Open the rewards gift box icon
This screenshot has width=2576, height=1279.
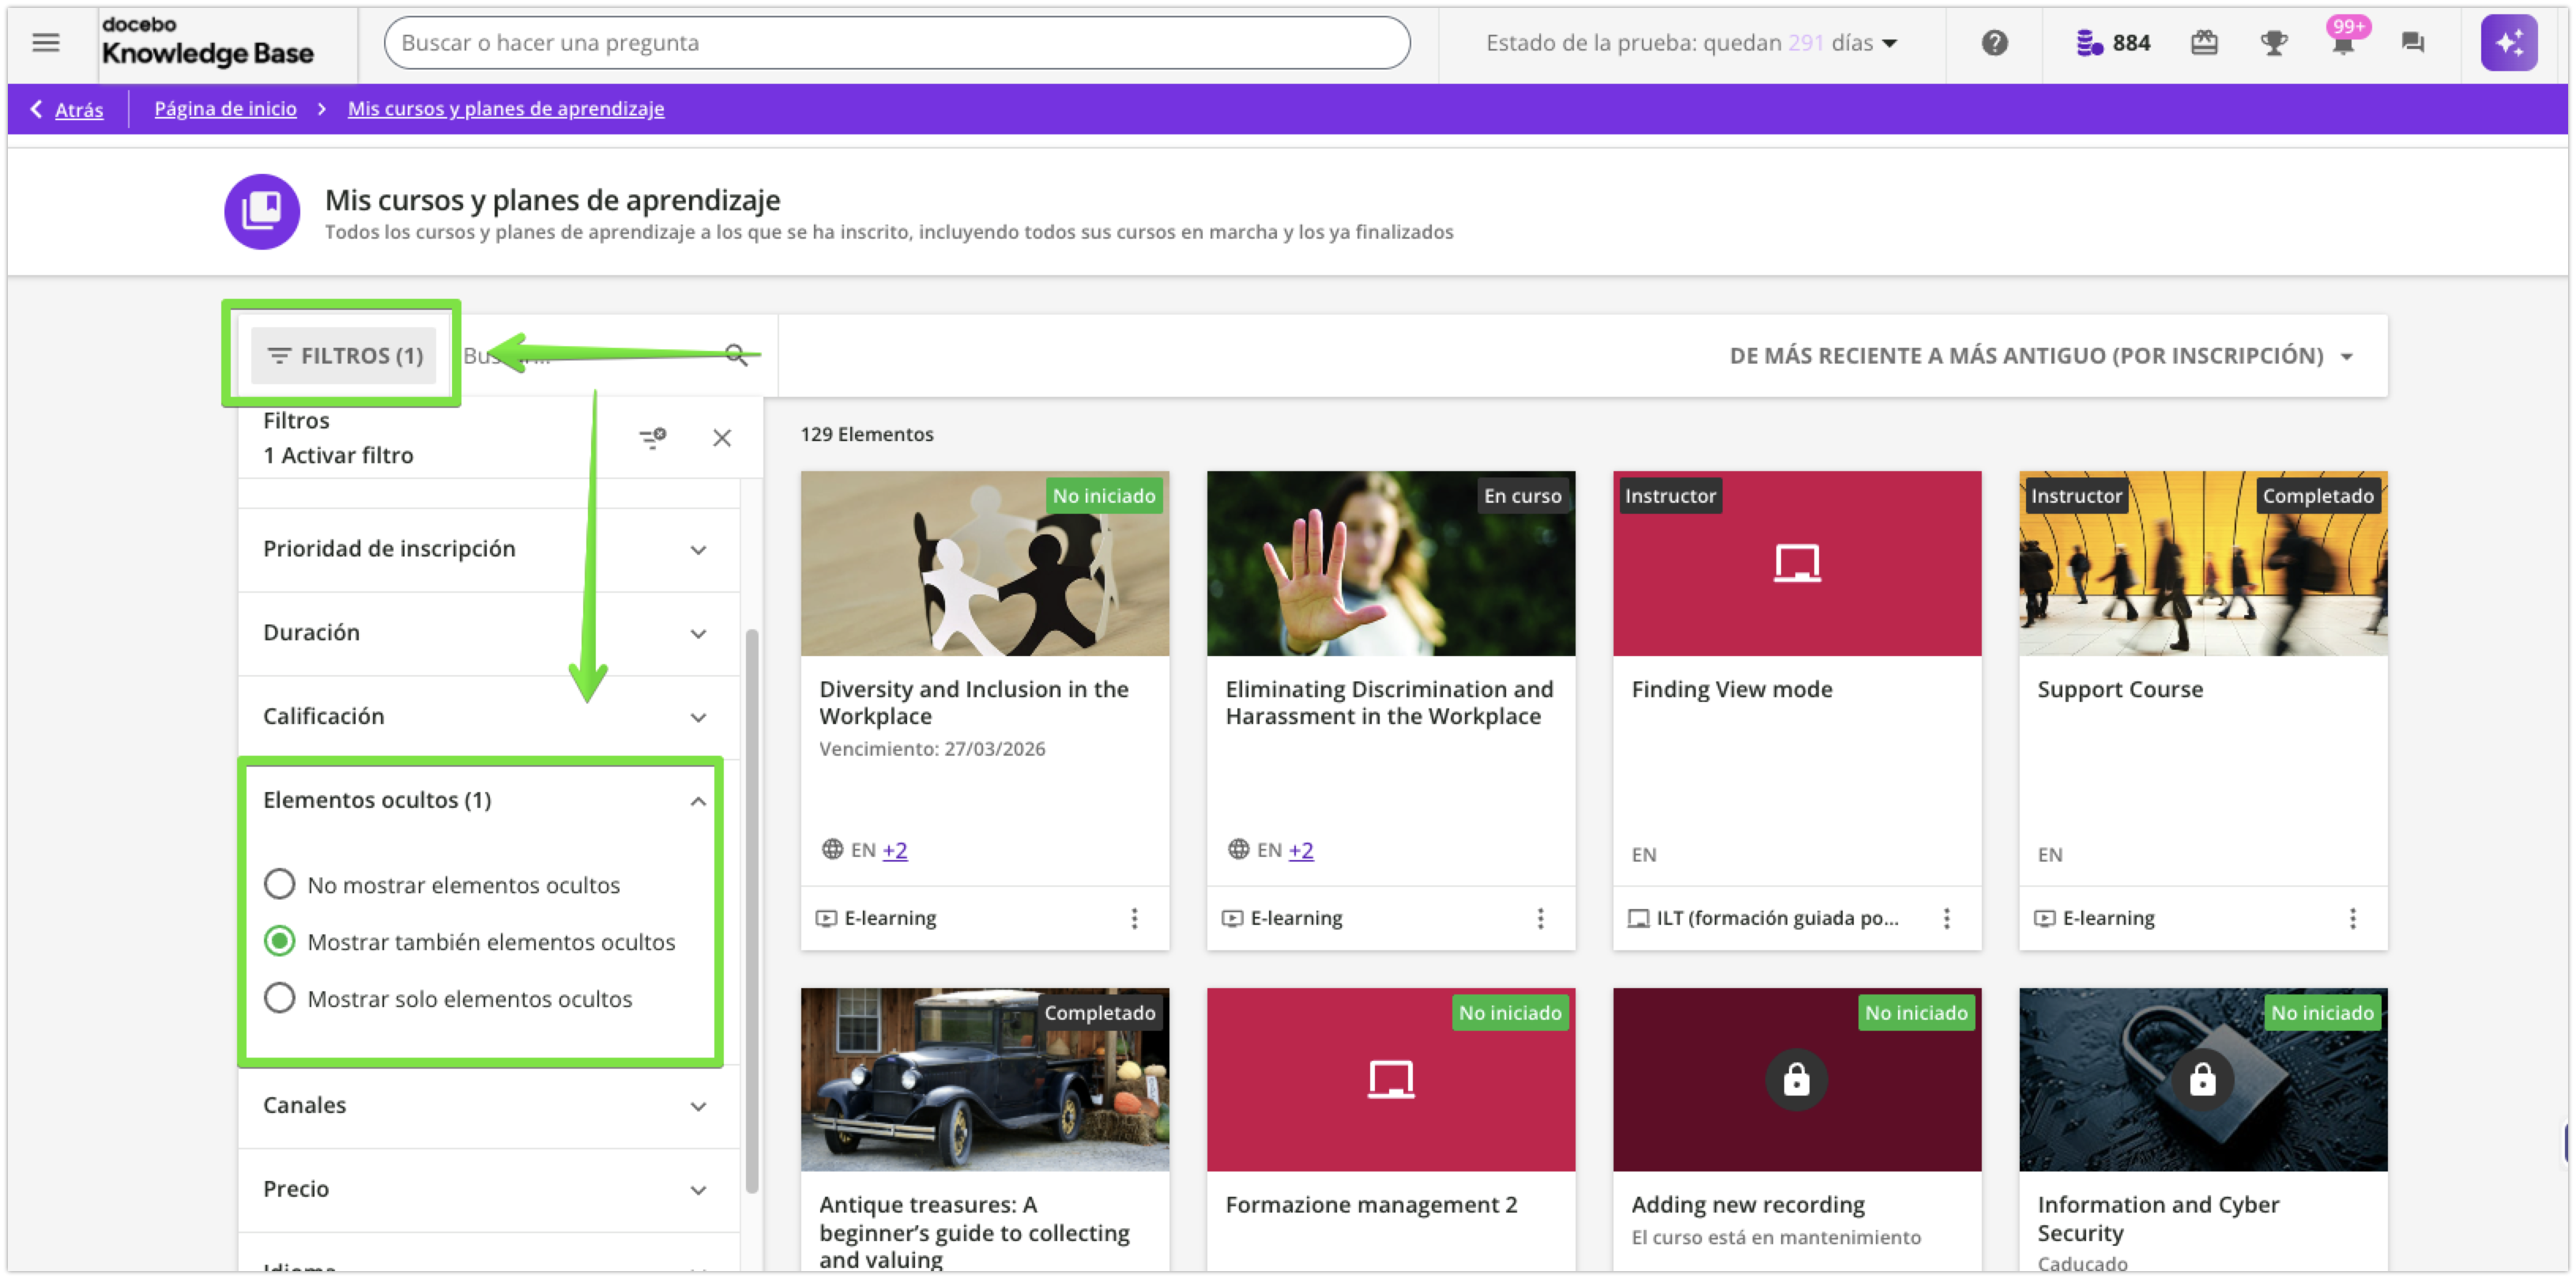(2204, 43)
